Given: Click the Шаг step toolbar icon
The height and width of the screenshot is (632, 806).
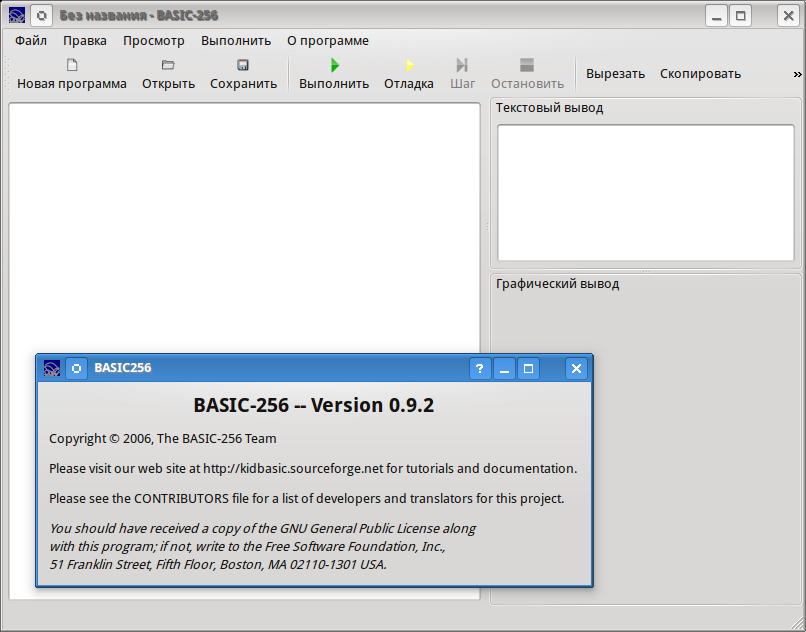Looking at the screenshot, I should click(x=462, y=65).
